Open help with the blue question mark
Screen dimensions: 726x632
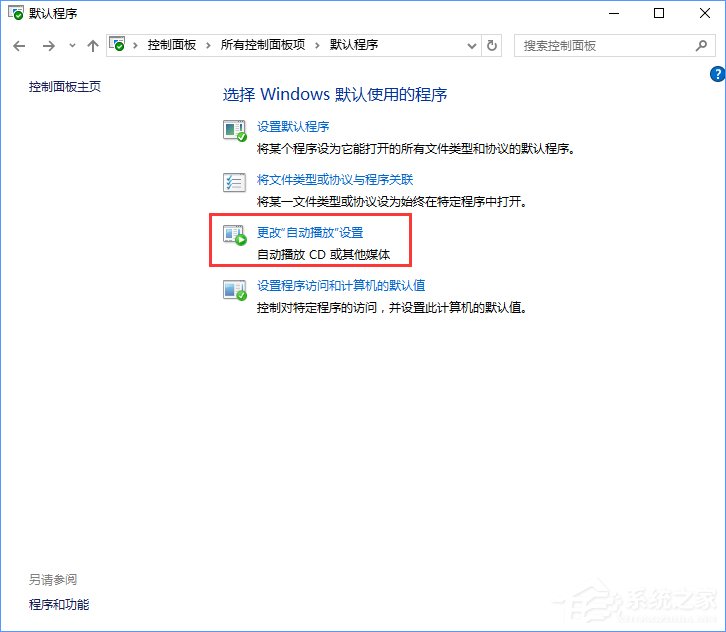717,74
